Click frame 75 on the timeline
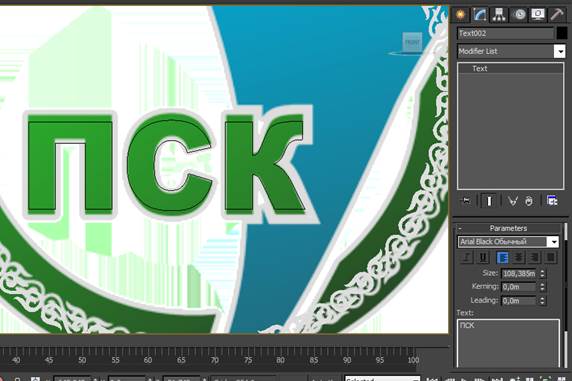This screenshot has height=381, width=572. click(x=248, y=360)
